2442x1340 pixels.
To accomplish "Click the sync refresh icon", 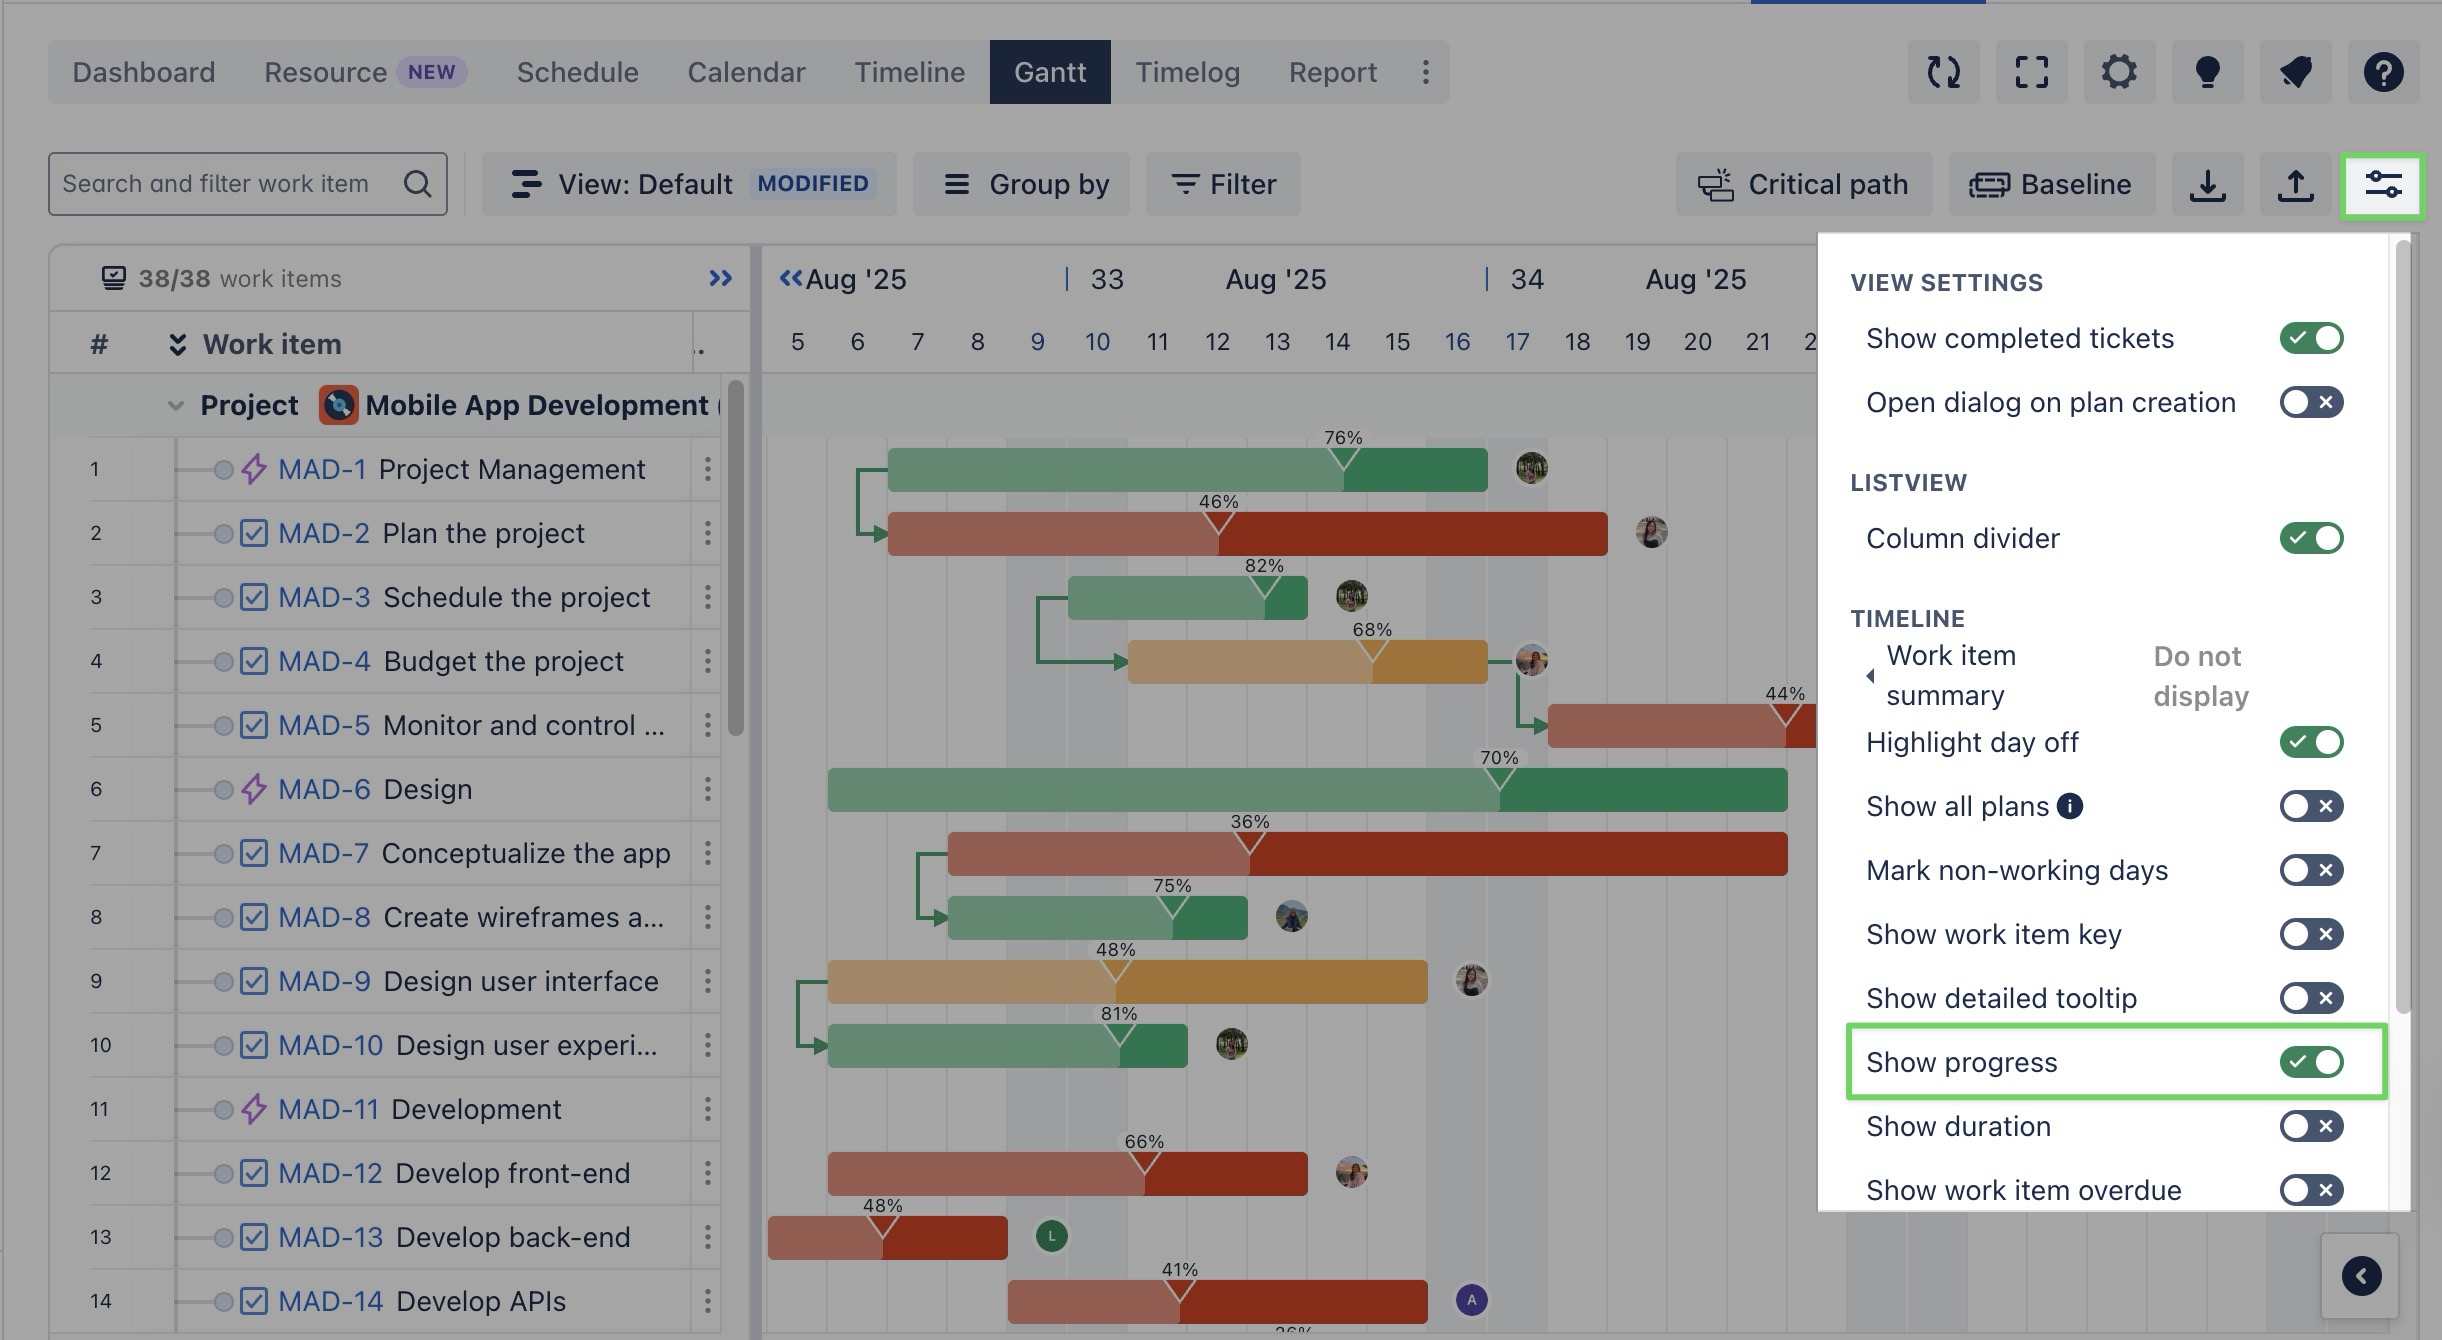I will pyautogui.click(x=1943, y=72).
